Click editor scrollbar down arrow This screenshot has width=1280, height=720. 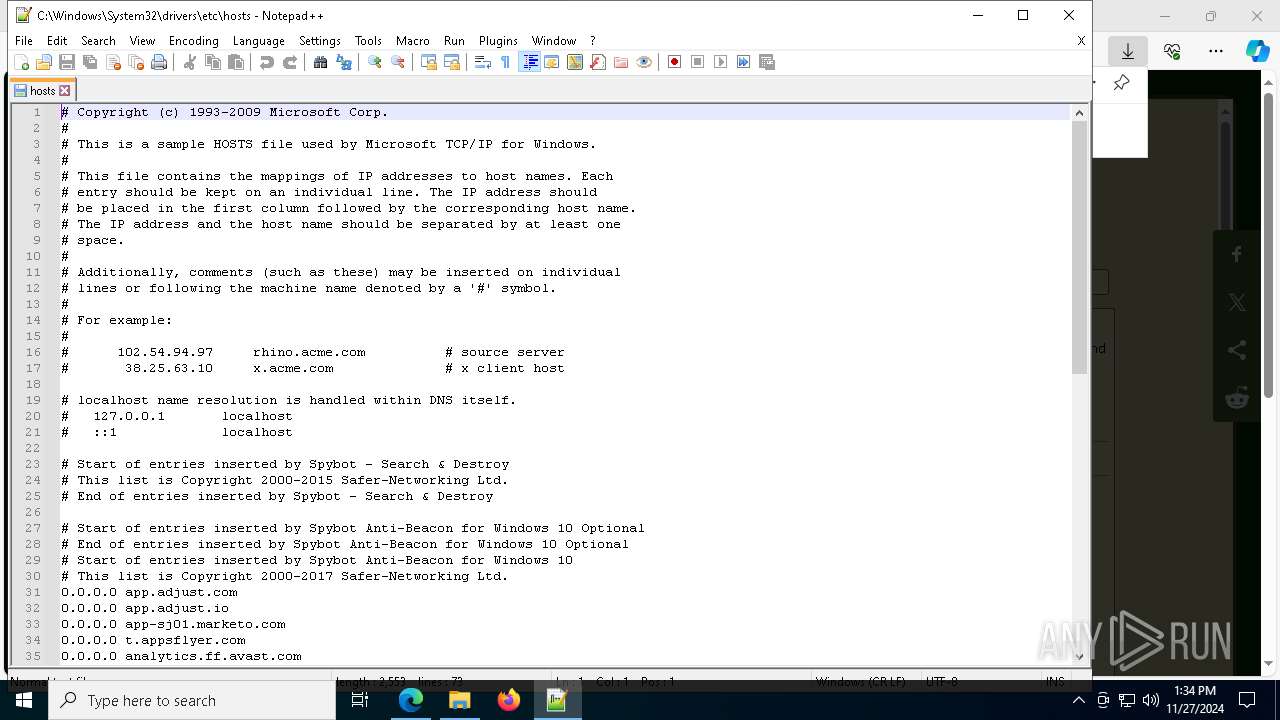click(1079, 656)
